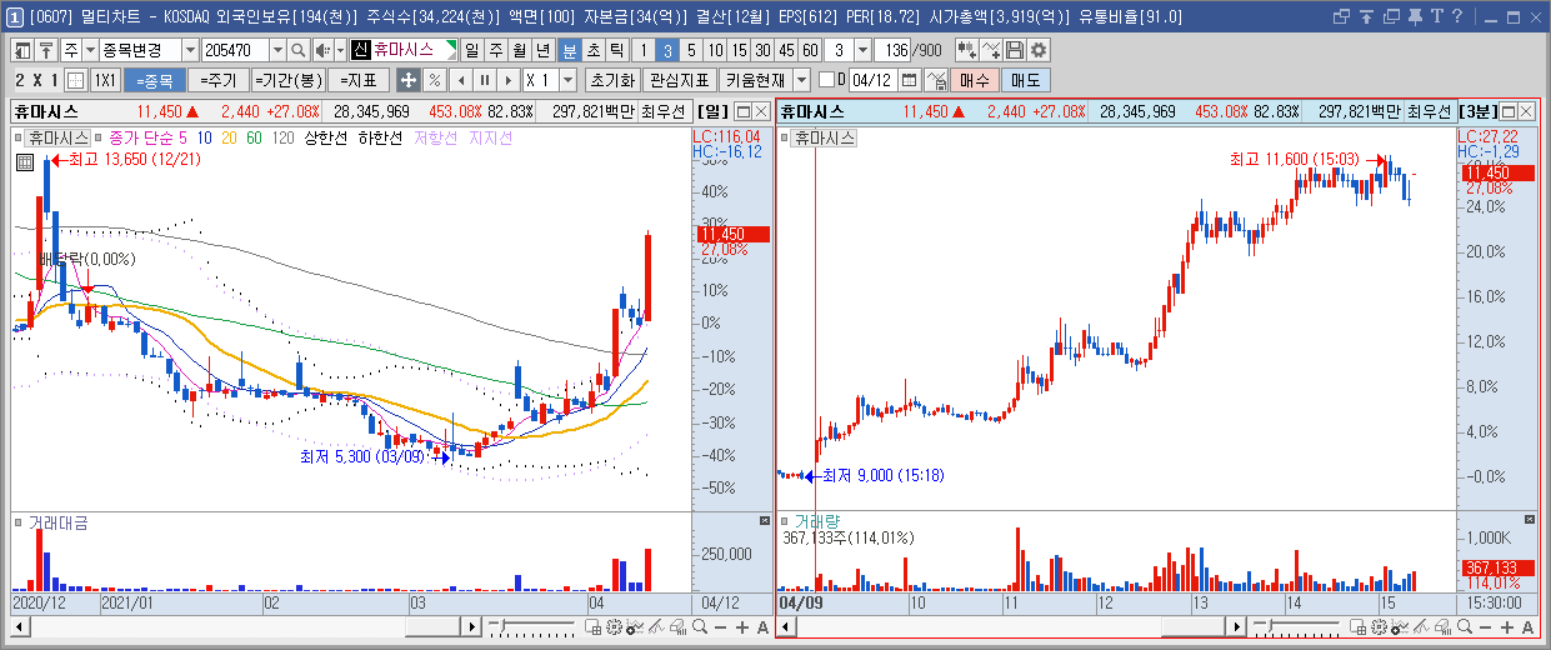The image size is (1551, 650).
Task: Open the 키움현재 dropdown arrow
Action: [x=802, y=80]
